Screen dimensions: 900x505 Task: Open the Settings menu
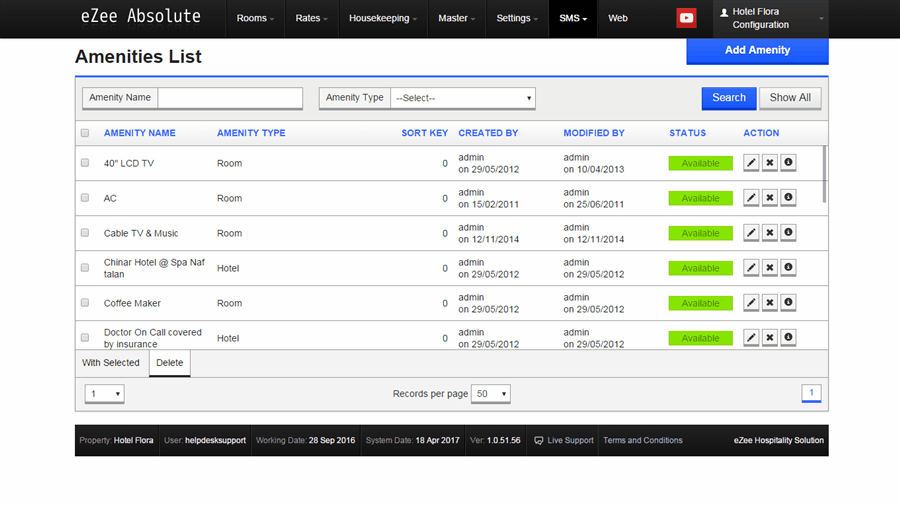pos(517,18)
